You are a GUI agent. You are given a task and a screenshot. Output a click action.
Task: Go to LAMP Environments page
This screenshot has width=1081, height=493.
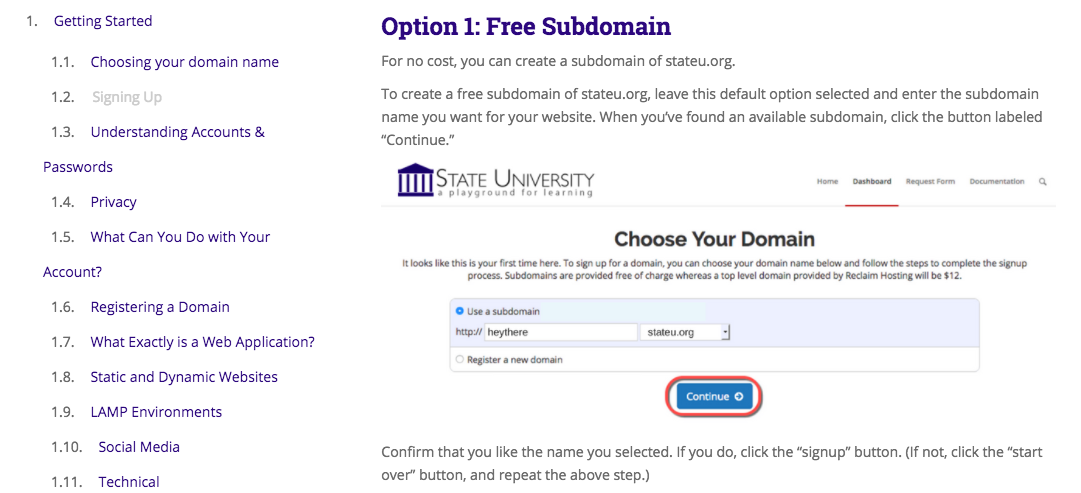(x=156, y=412)
